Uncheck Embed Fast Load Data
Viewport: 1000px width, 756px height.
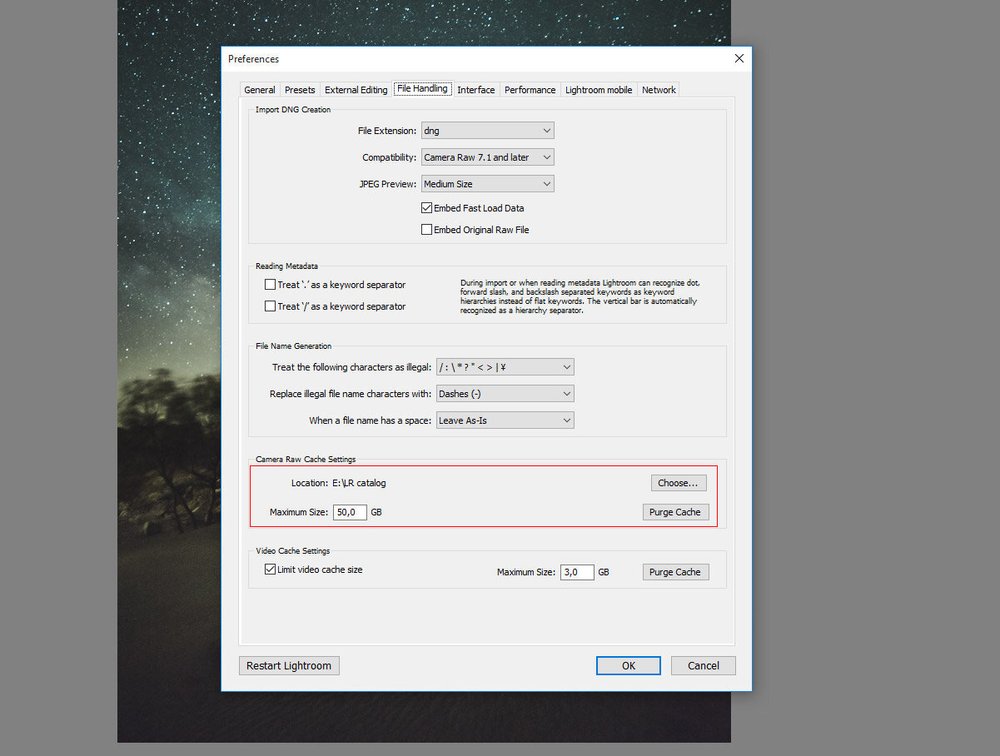point(426,207)
